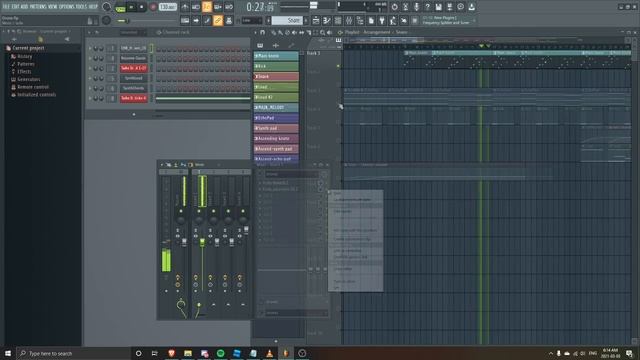This screenshot has height=360, width=640.
Task: Click the undo history circular arrow icon
Action: pyautogui.click(x=394, y=7)
